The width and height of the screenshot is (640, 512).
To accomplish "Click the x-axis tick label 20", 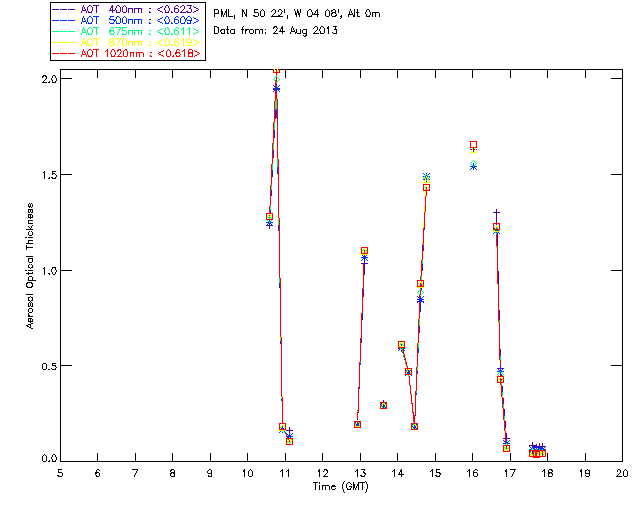I will point(622,473).
